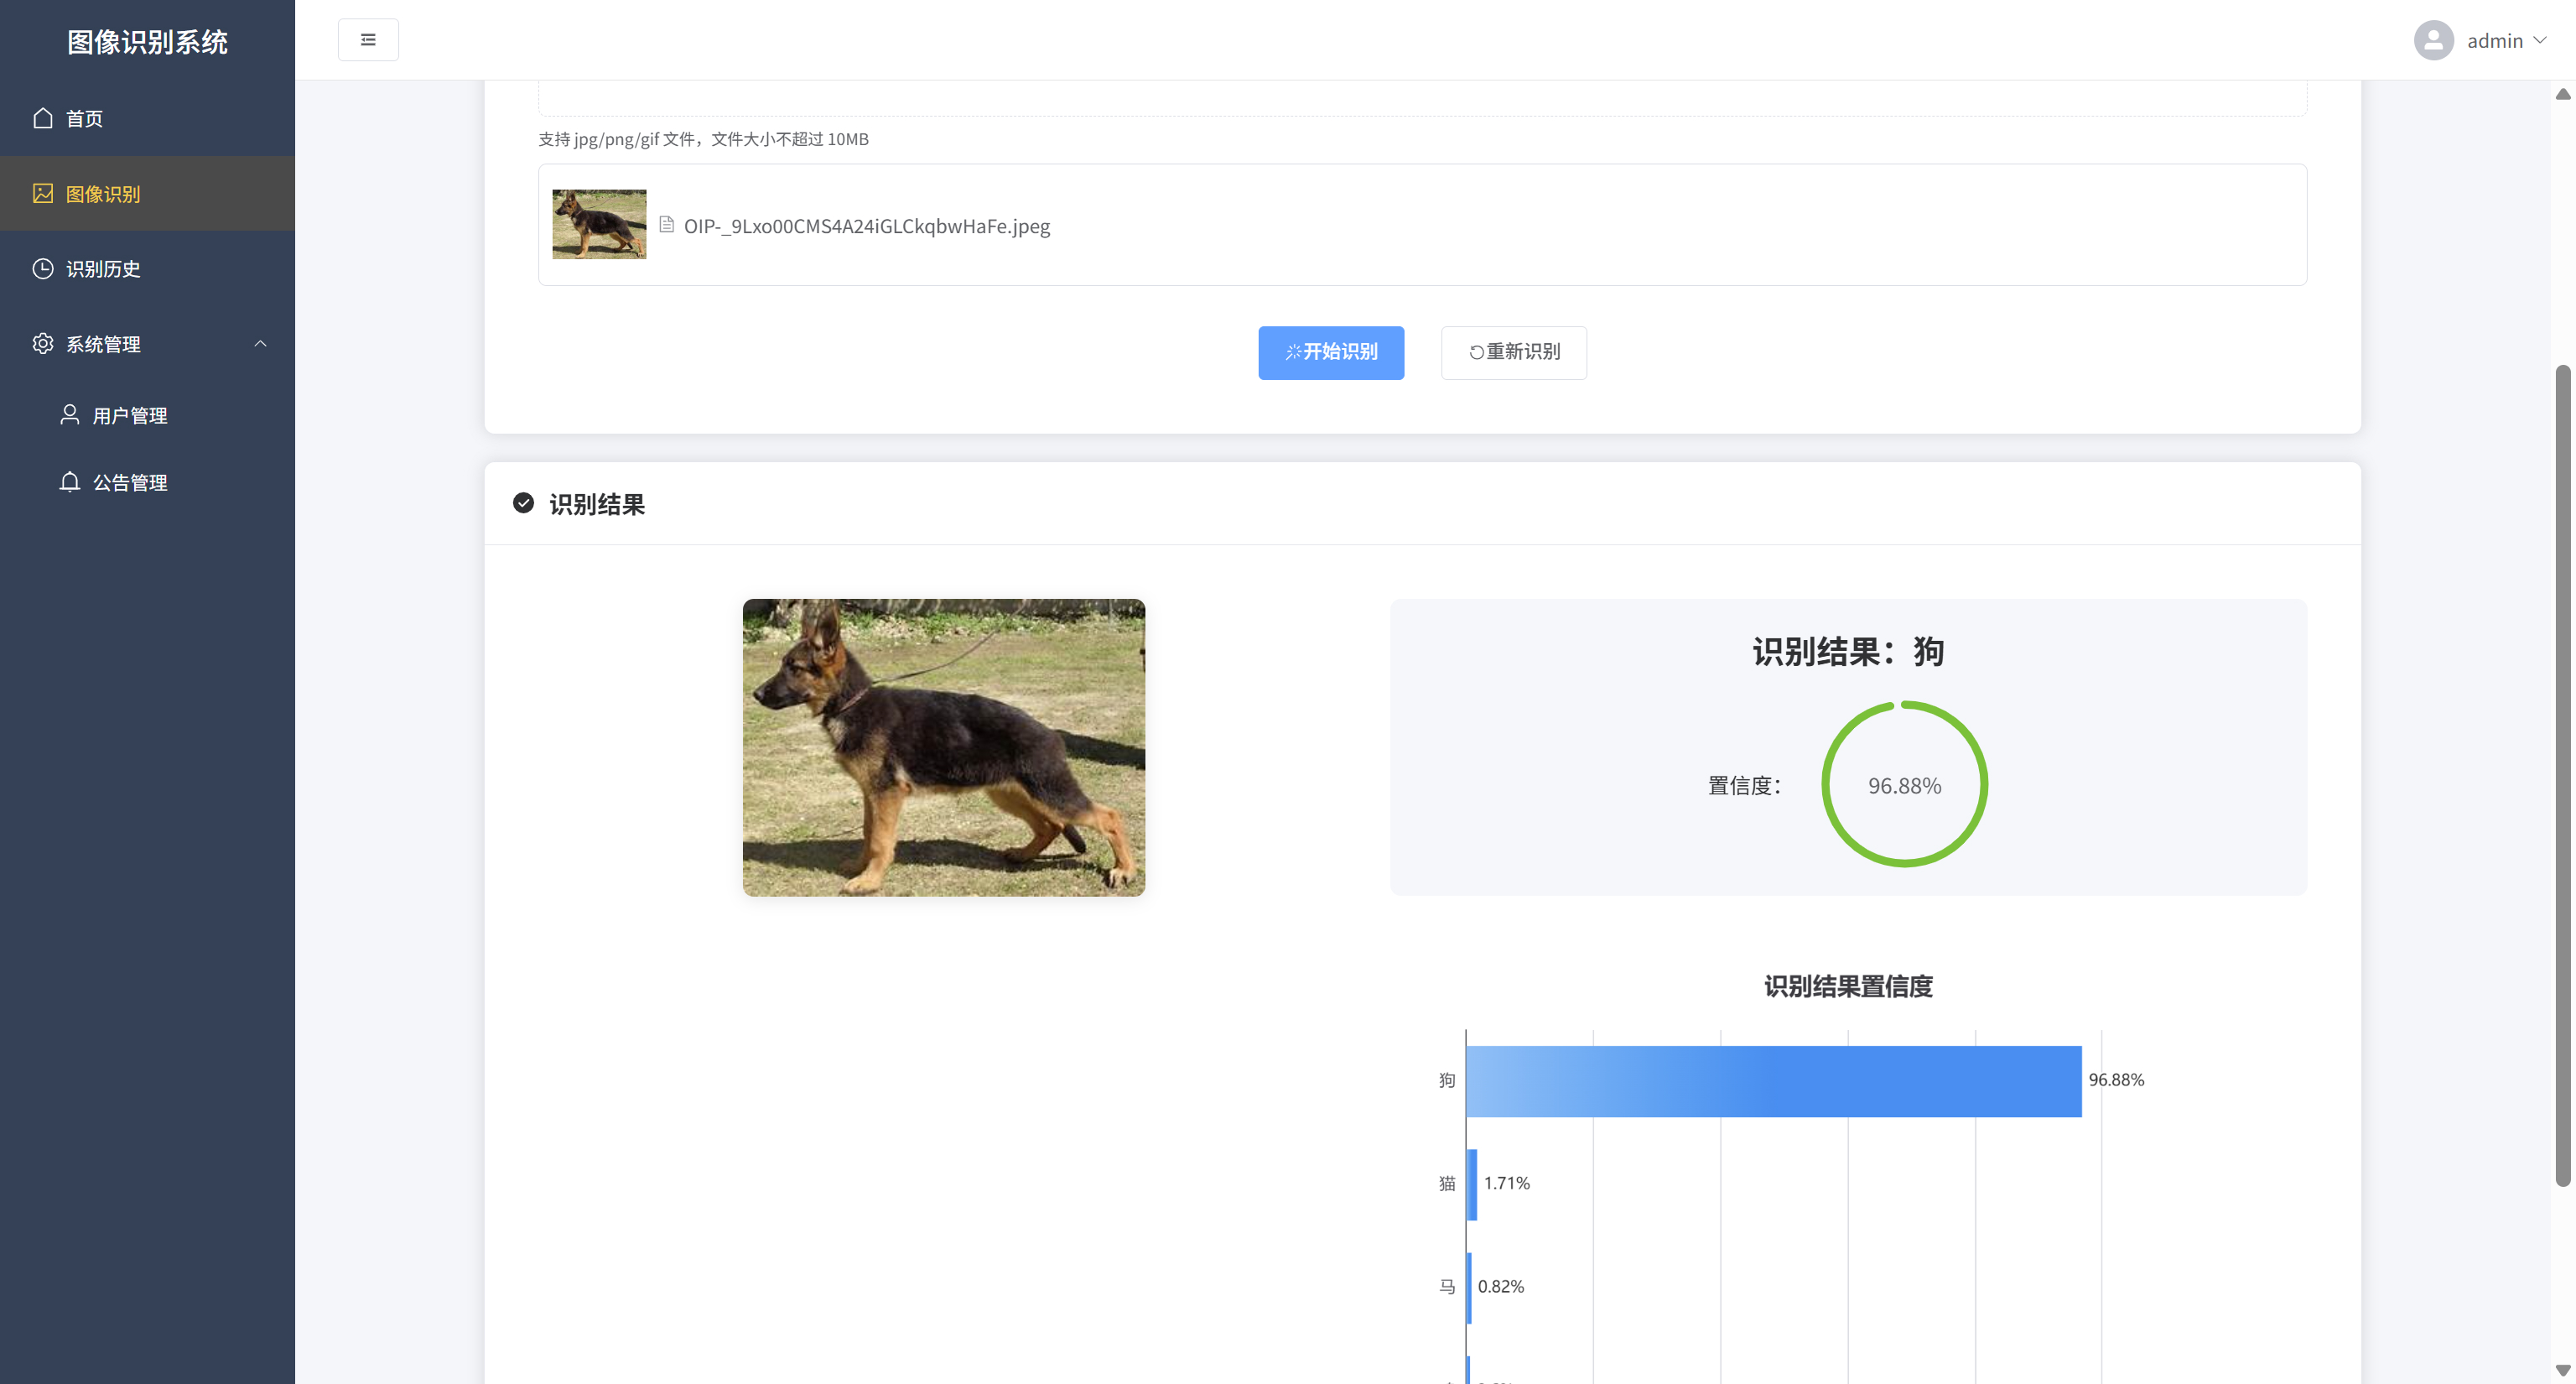Viewport: 2576px width, 1384px height.
Task: Click the clock icon for recognition history
Action: (43, 268)
